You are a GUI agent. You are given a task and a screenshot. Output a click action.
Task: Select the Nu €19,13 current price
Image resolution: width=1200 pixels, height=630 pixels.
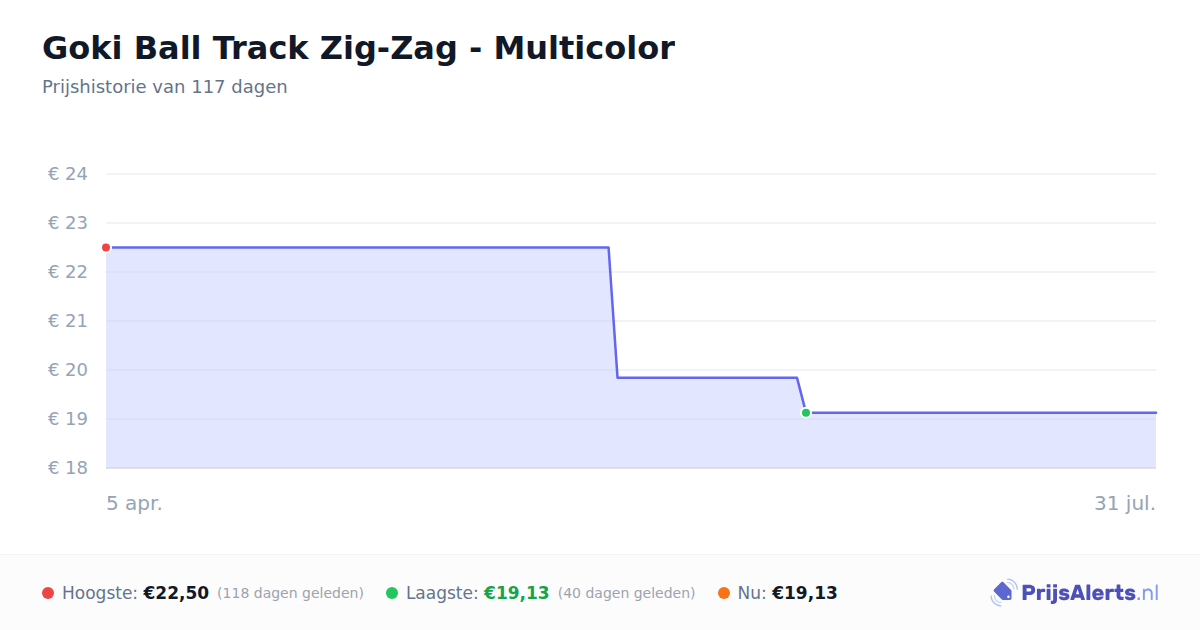tap(805, 593)
